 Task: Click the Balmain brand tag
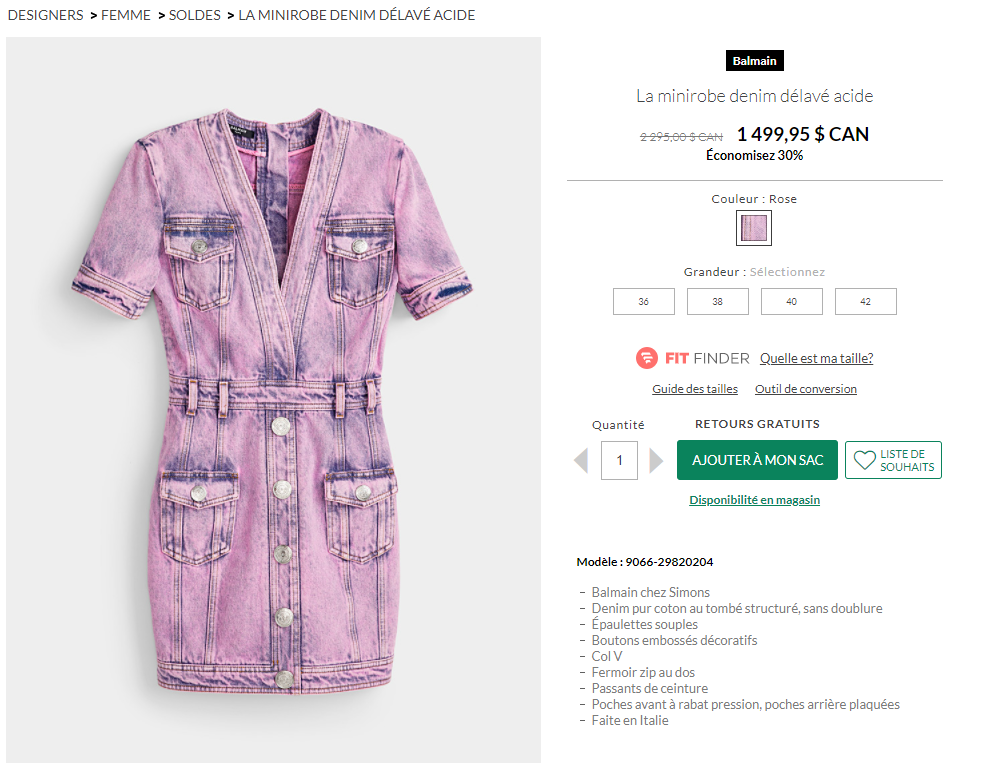pyautogui.click(x=755, y=61)
